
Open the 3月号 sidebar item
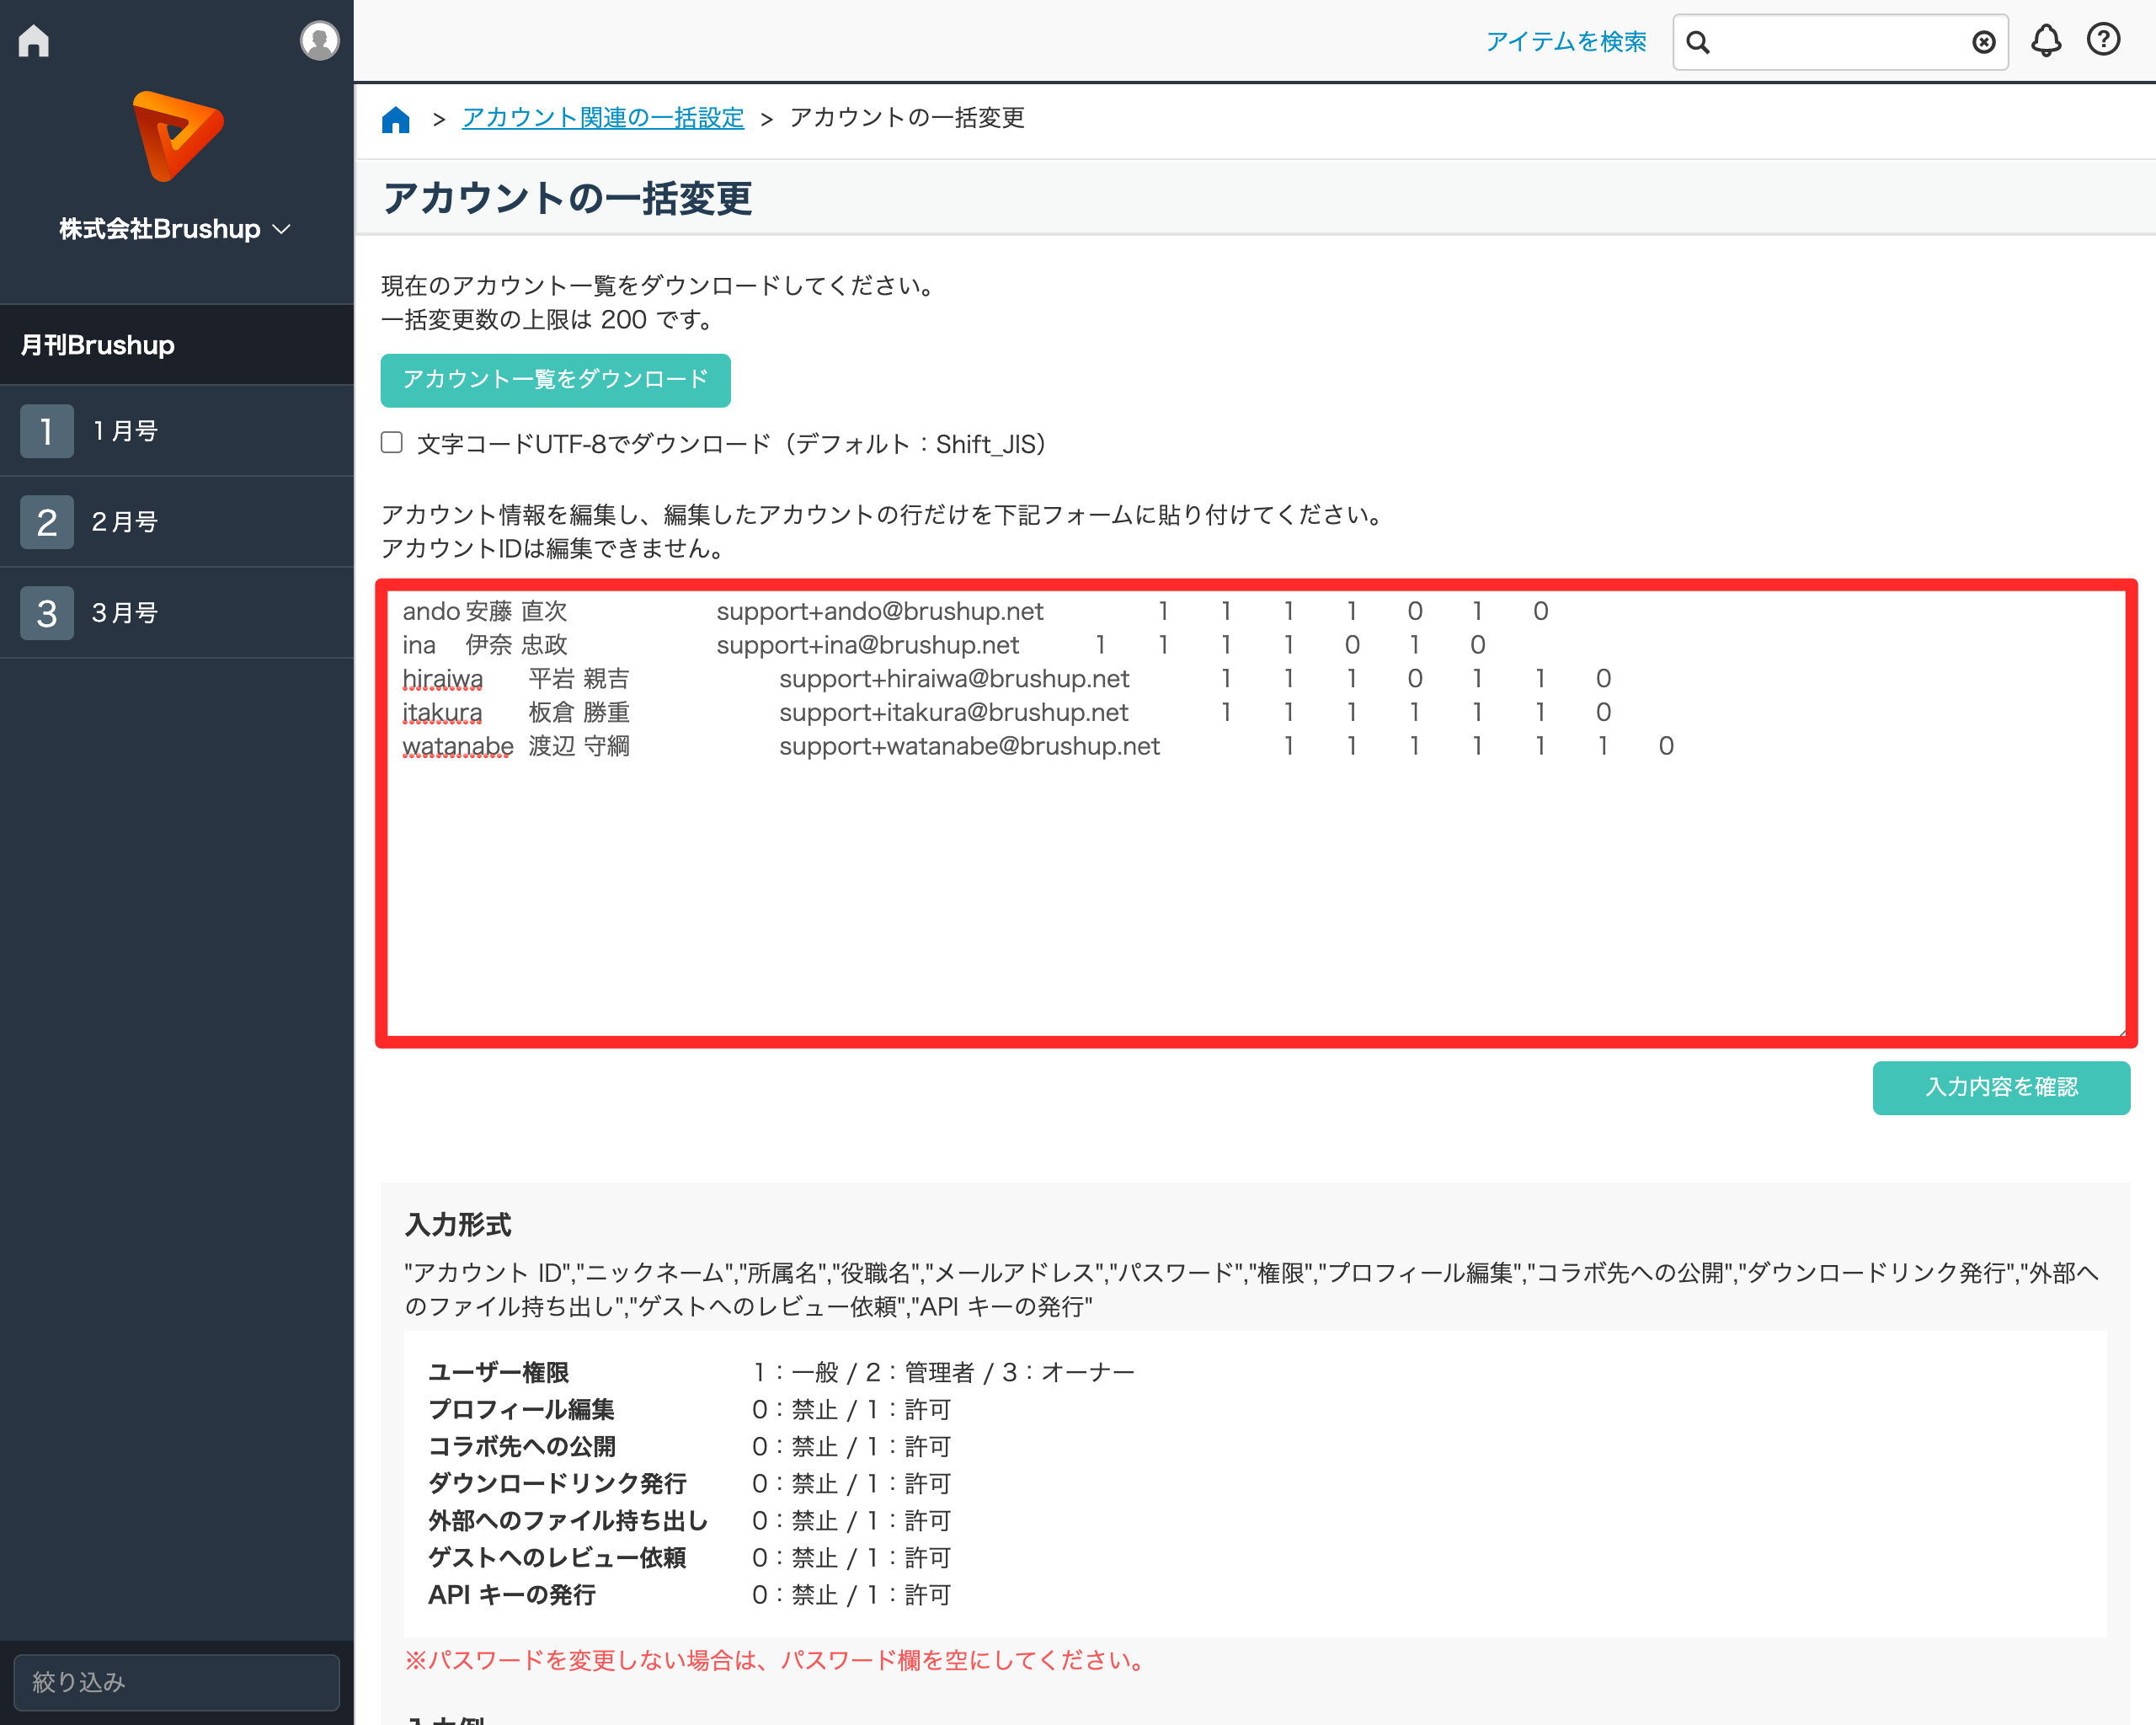coord(177,613)
